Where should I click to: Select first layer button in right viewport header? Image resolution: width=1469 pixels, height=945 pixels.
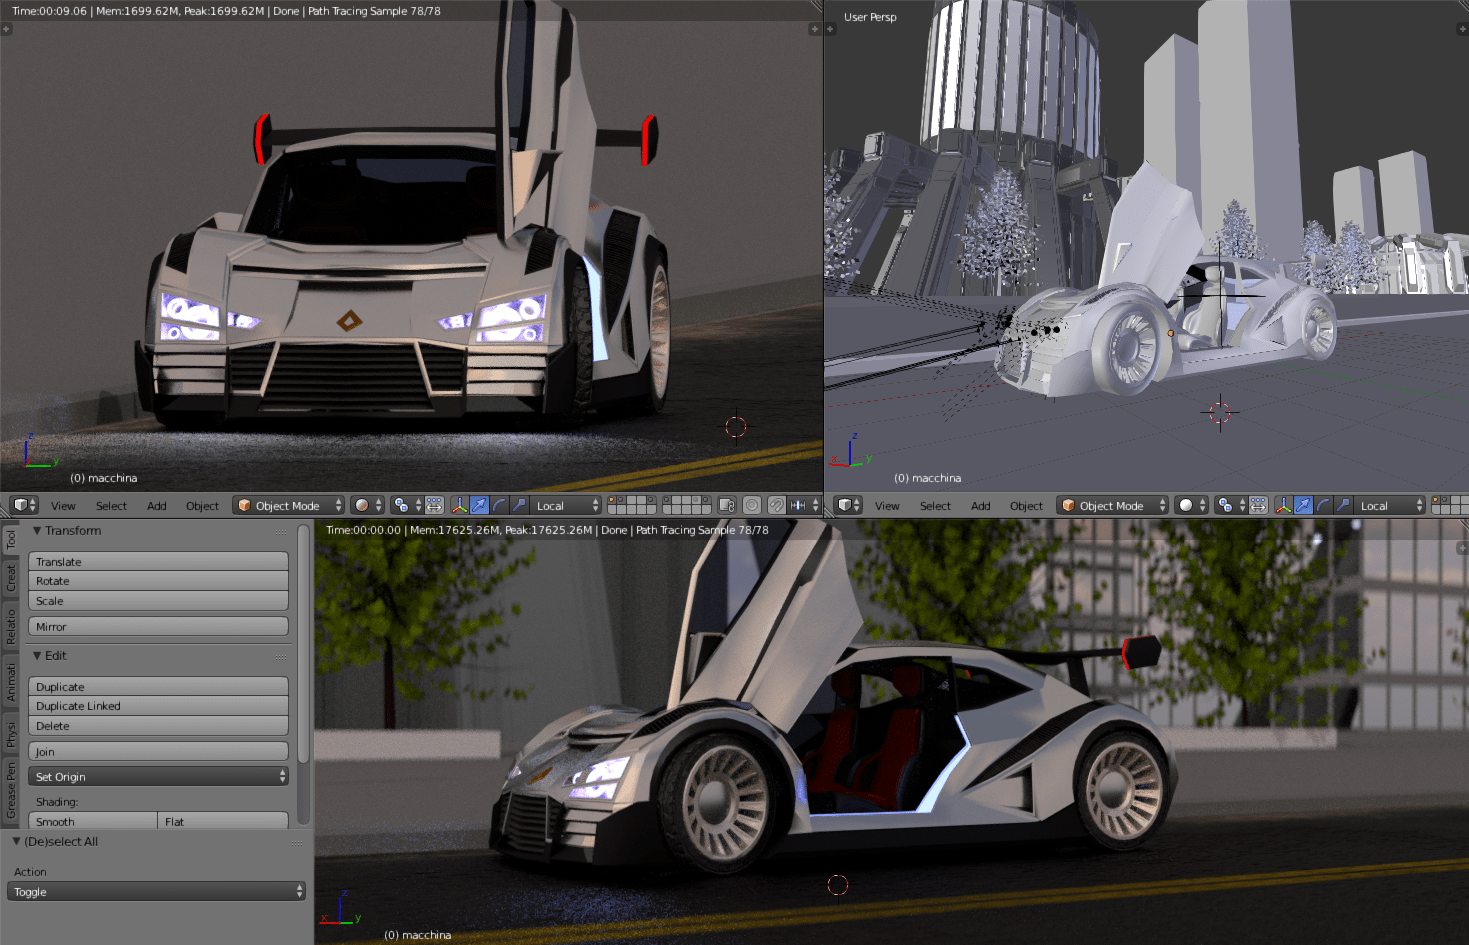tap(1436, 499)
